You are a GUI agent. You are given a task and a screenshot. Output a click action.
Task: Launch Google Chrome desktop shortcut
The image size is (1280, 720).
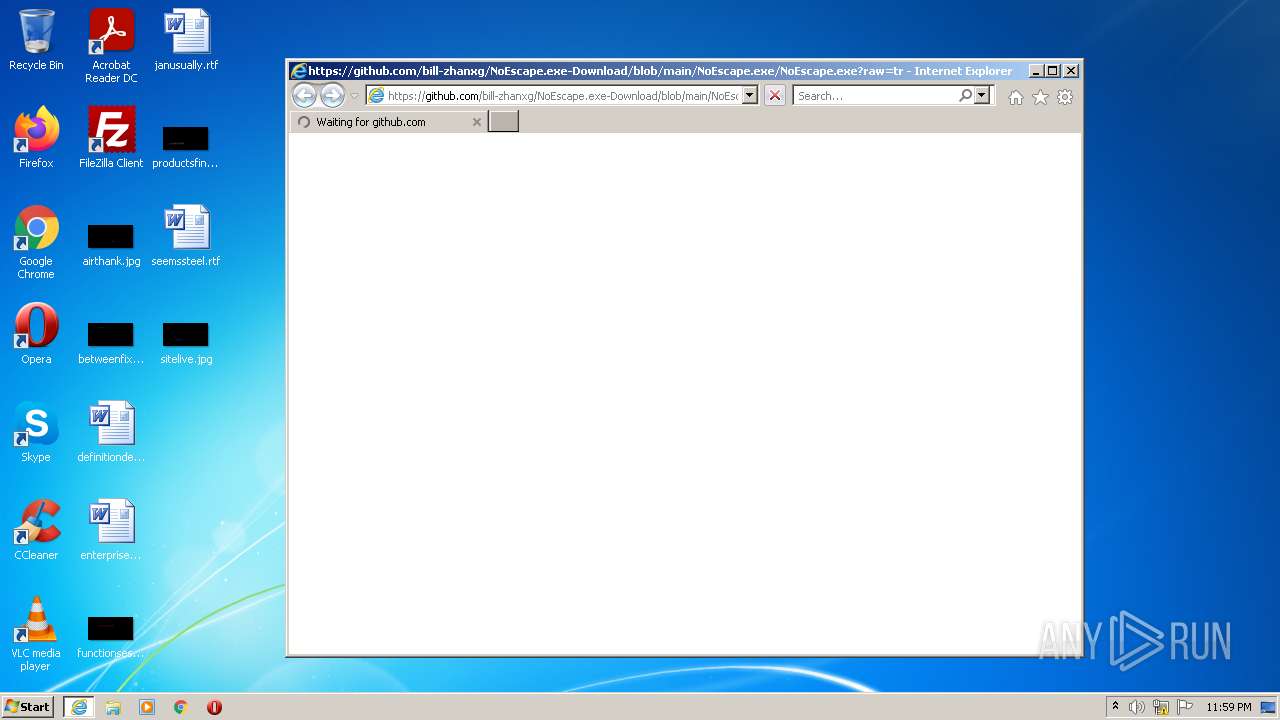(36, 243)
